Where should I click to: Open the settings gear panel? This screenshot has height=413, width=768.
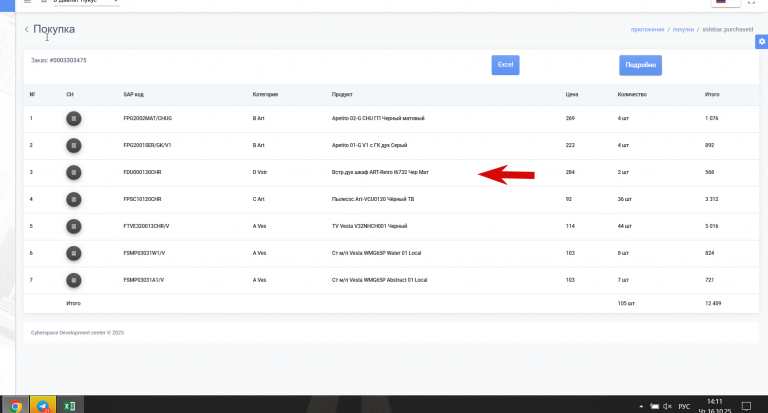tap(762, 42)
